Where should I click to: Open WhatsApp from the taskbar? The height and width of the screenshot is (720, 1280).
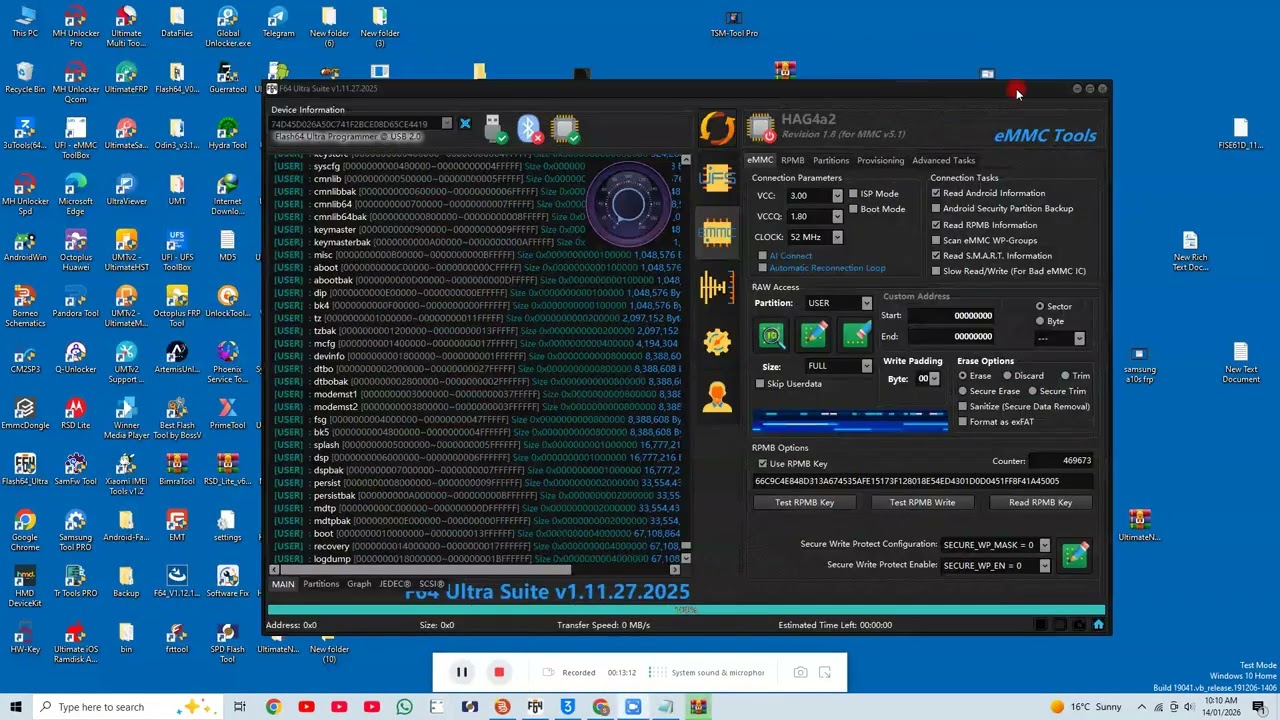404,707
